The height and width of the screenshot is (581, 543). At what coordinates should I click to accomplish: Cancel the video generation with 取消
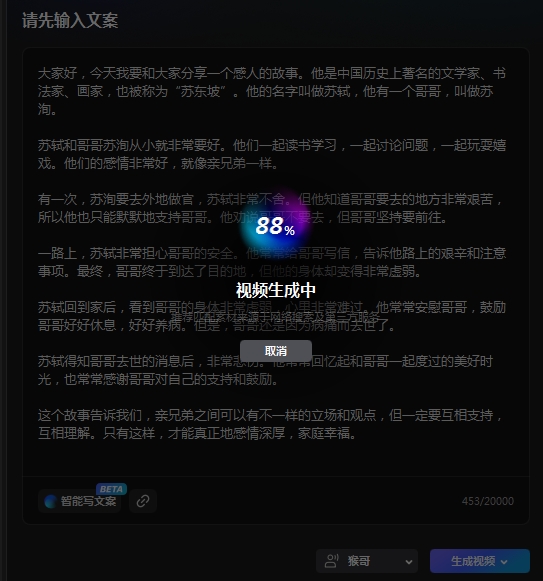click(276, 351)
